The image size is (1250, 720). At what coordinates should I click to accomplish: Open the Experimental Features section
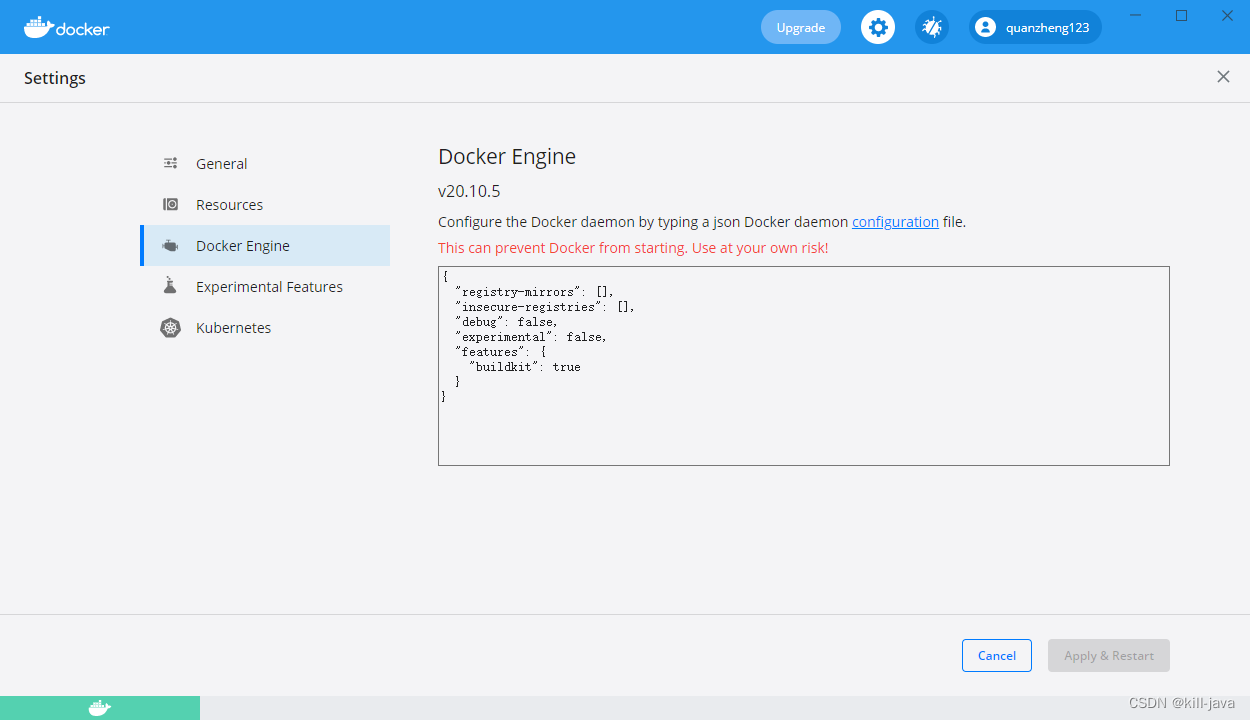(x=265, y=287)
